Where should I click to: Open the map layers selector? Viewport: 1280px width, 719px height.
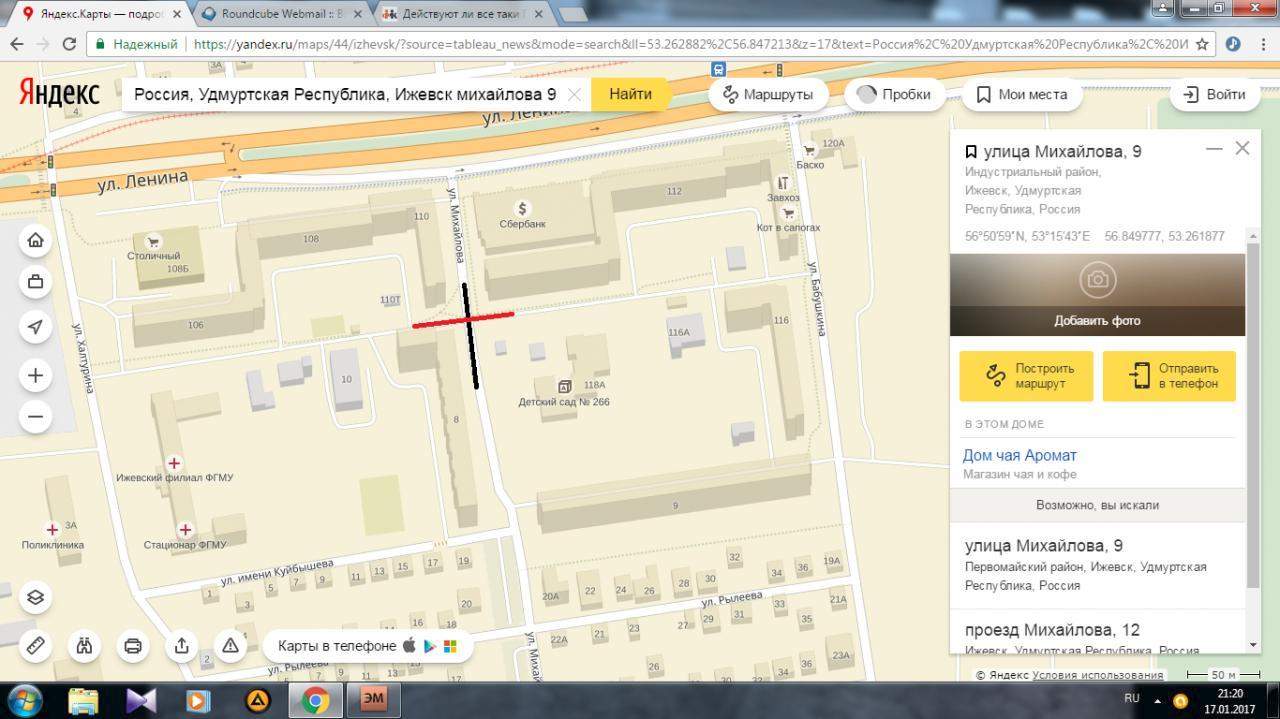[36, 597]
